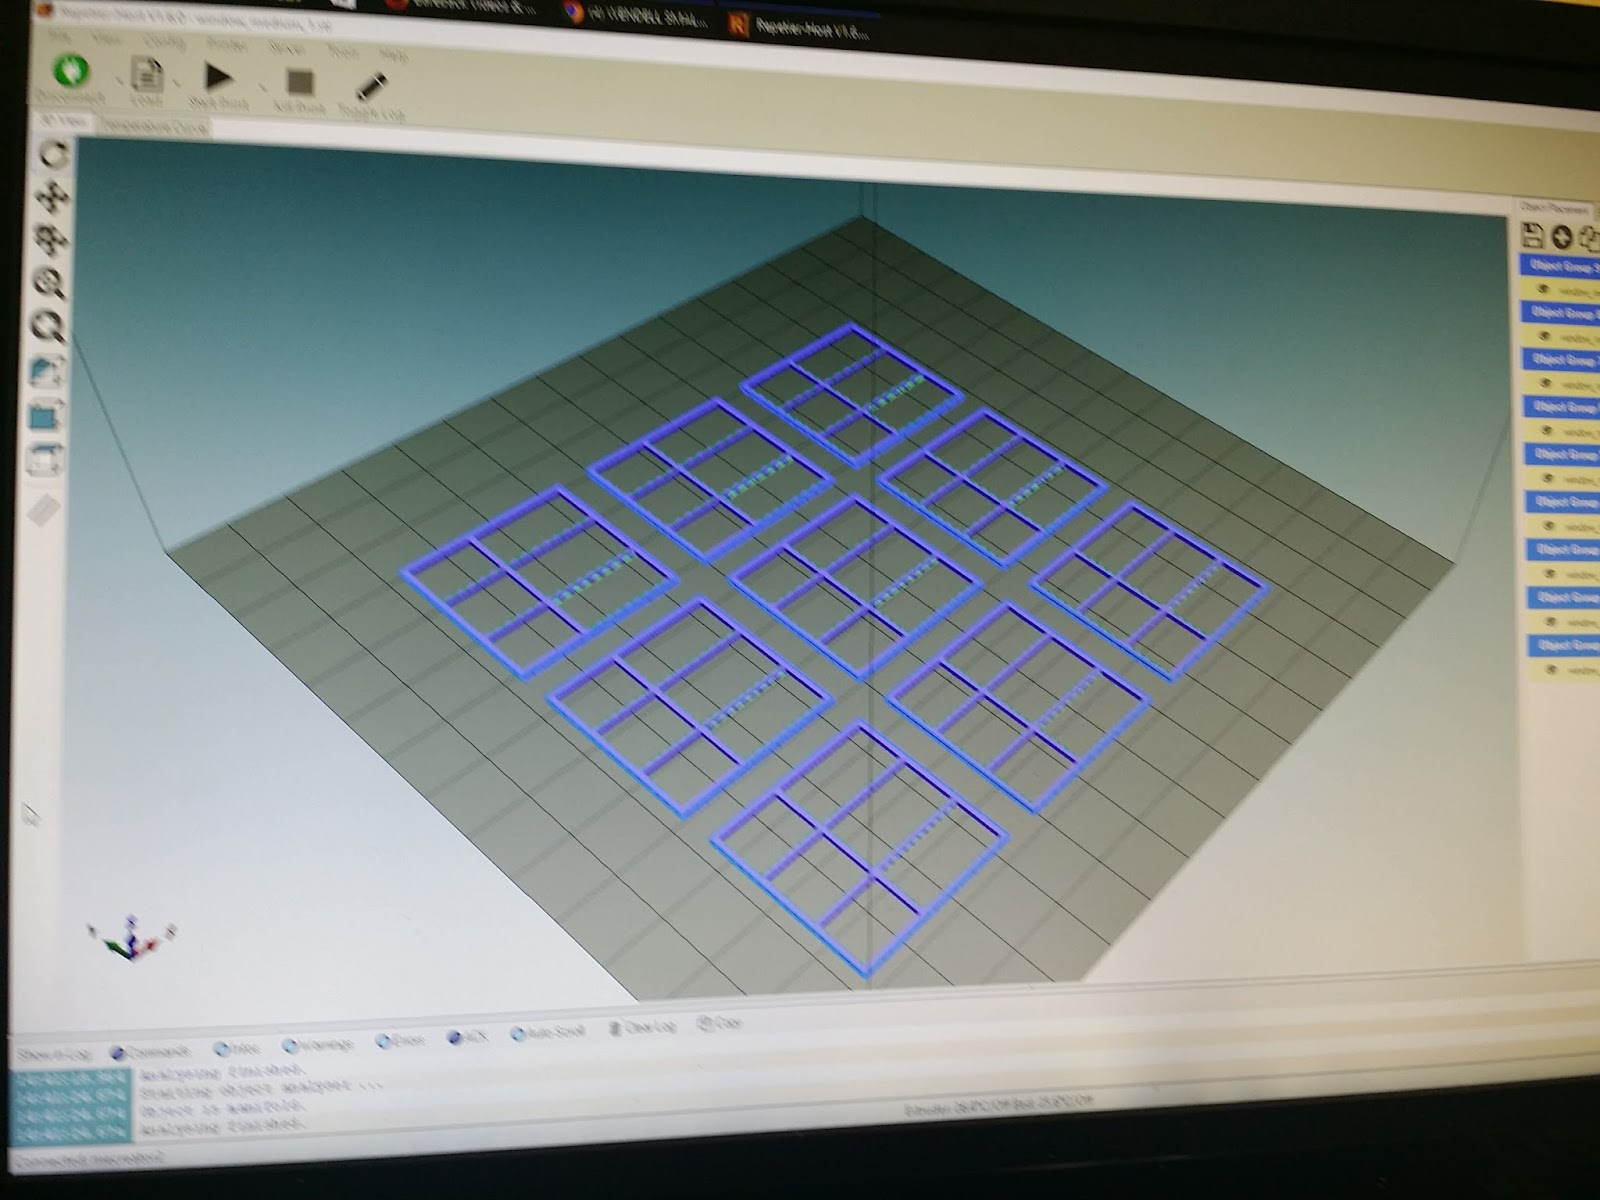The height and width of the screenshot is (1200, 1600).
Task: Open the dropdown arrow beside Disconnect
Action: [x=118, y=81]
